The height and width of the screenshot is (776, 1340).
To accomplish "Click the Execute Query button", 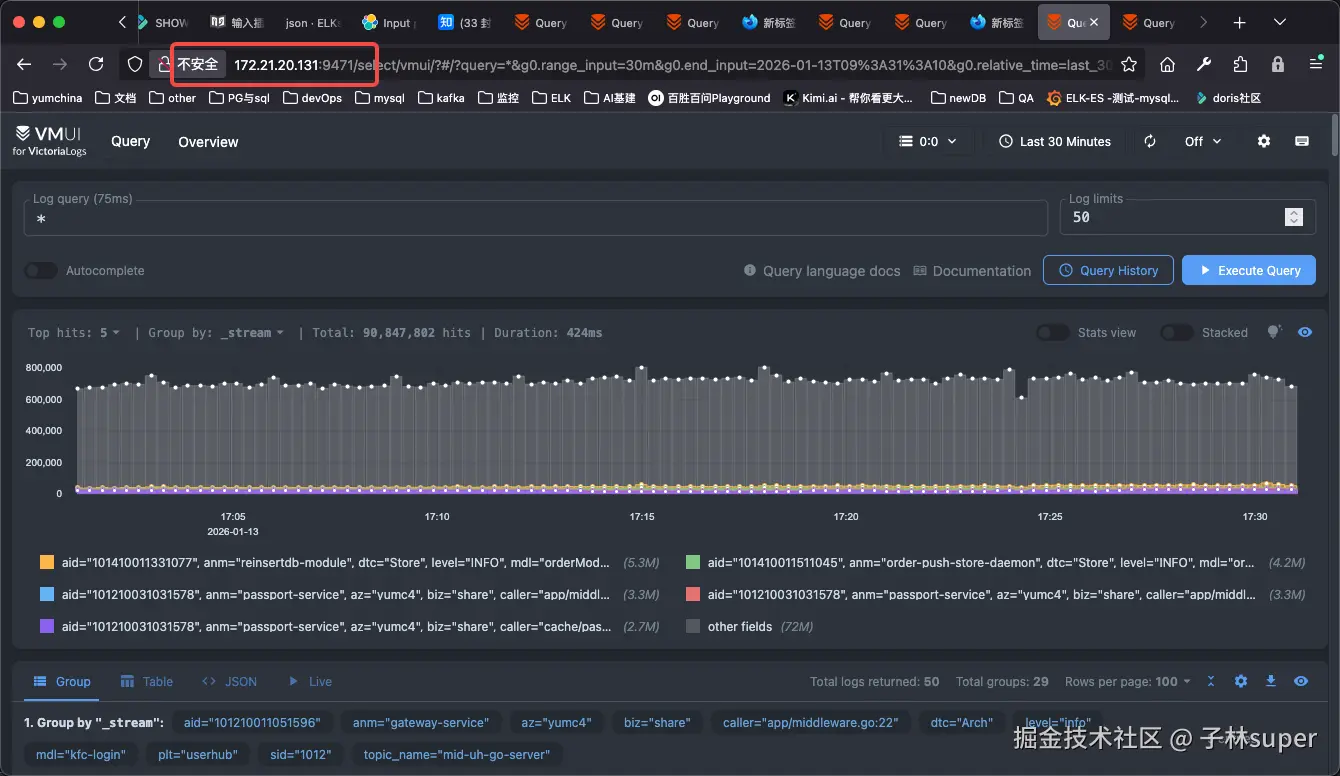I will pos(1249,270).
